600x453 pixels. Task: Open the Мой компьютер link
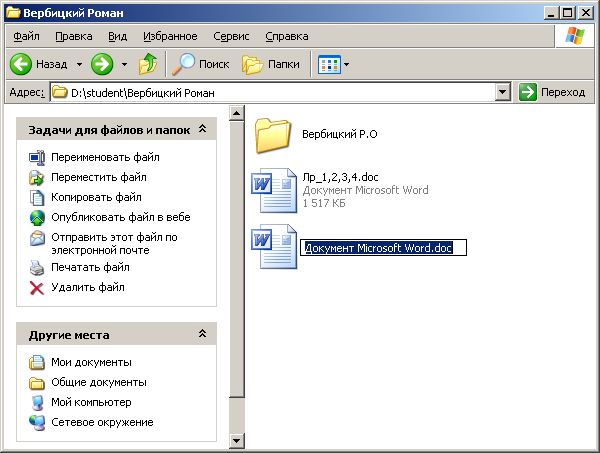coord(91,402)
